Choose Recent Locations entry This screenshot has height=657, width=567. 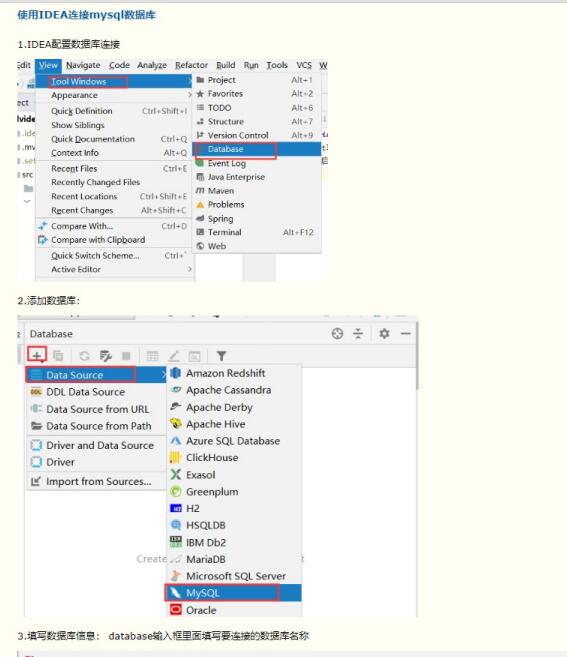[x=114, y=197]
